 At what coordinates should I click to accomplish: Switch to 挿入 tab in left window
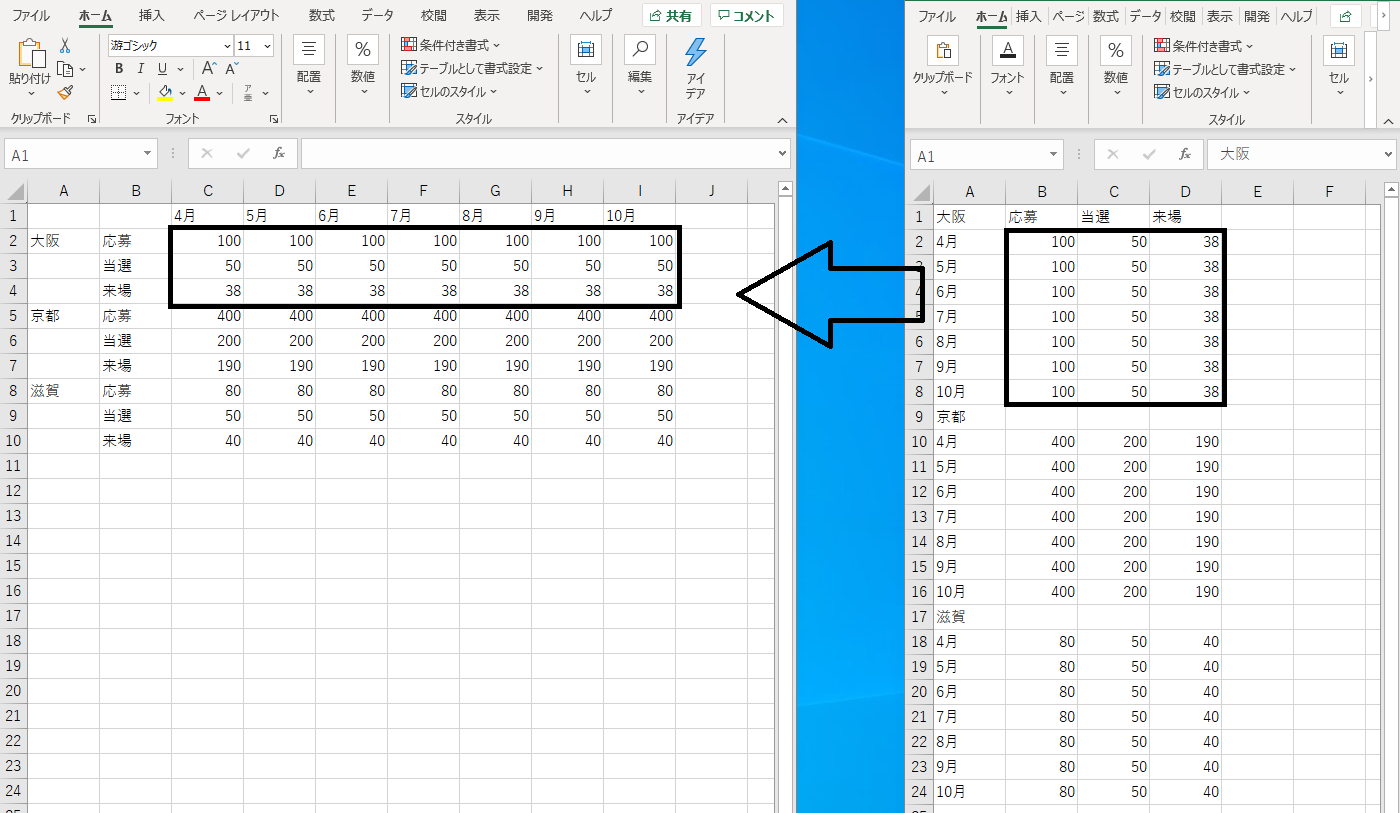152,16
